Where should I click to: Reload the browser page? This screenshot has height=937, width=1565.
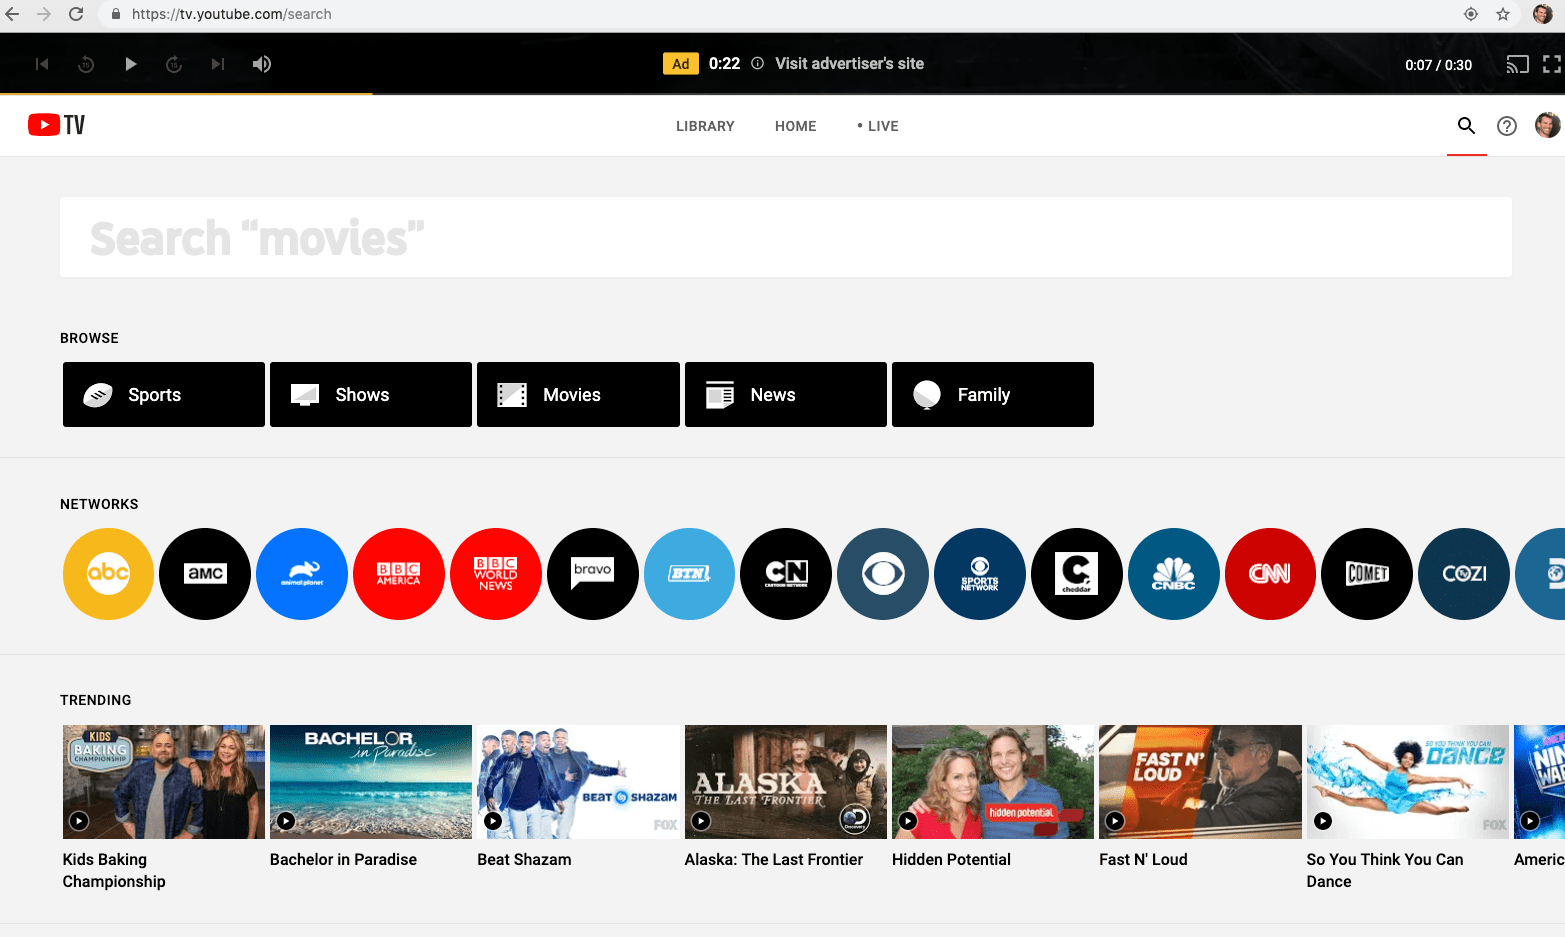click(76, 14)
